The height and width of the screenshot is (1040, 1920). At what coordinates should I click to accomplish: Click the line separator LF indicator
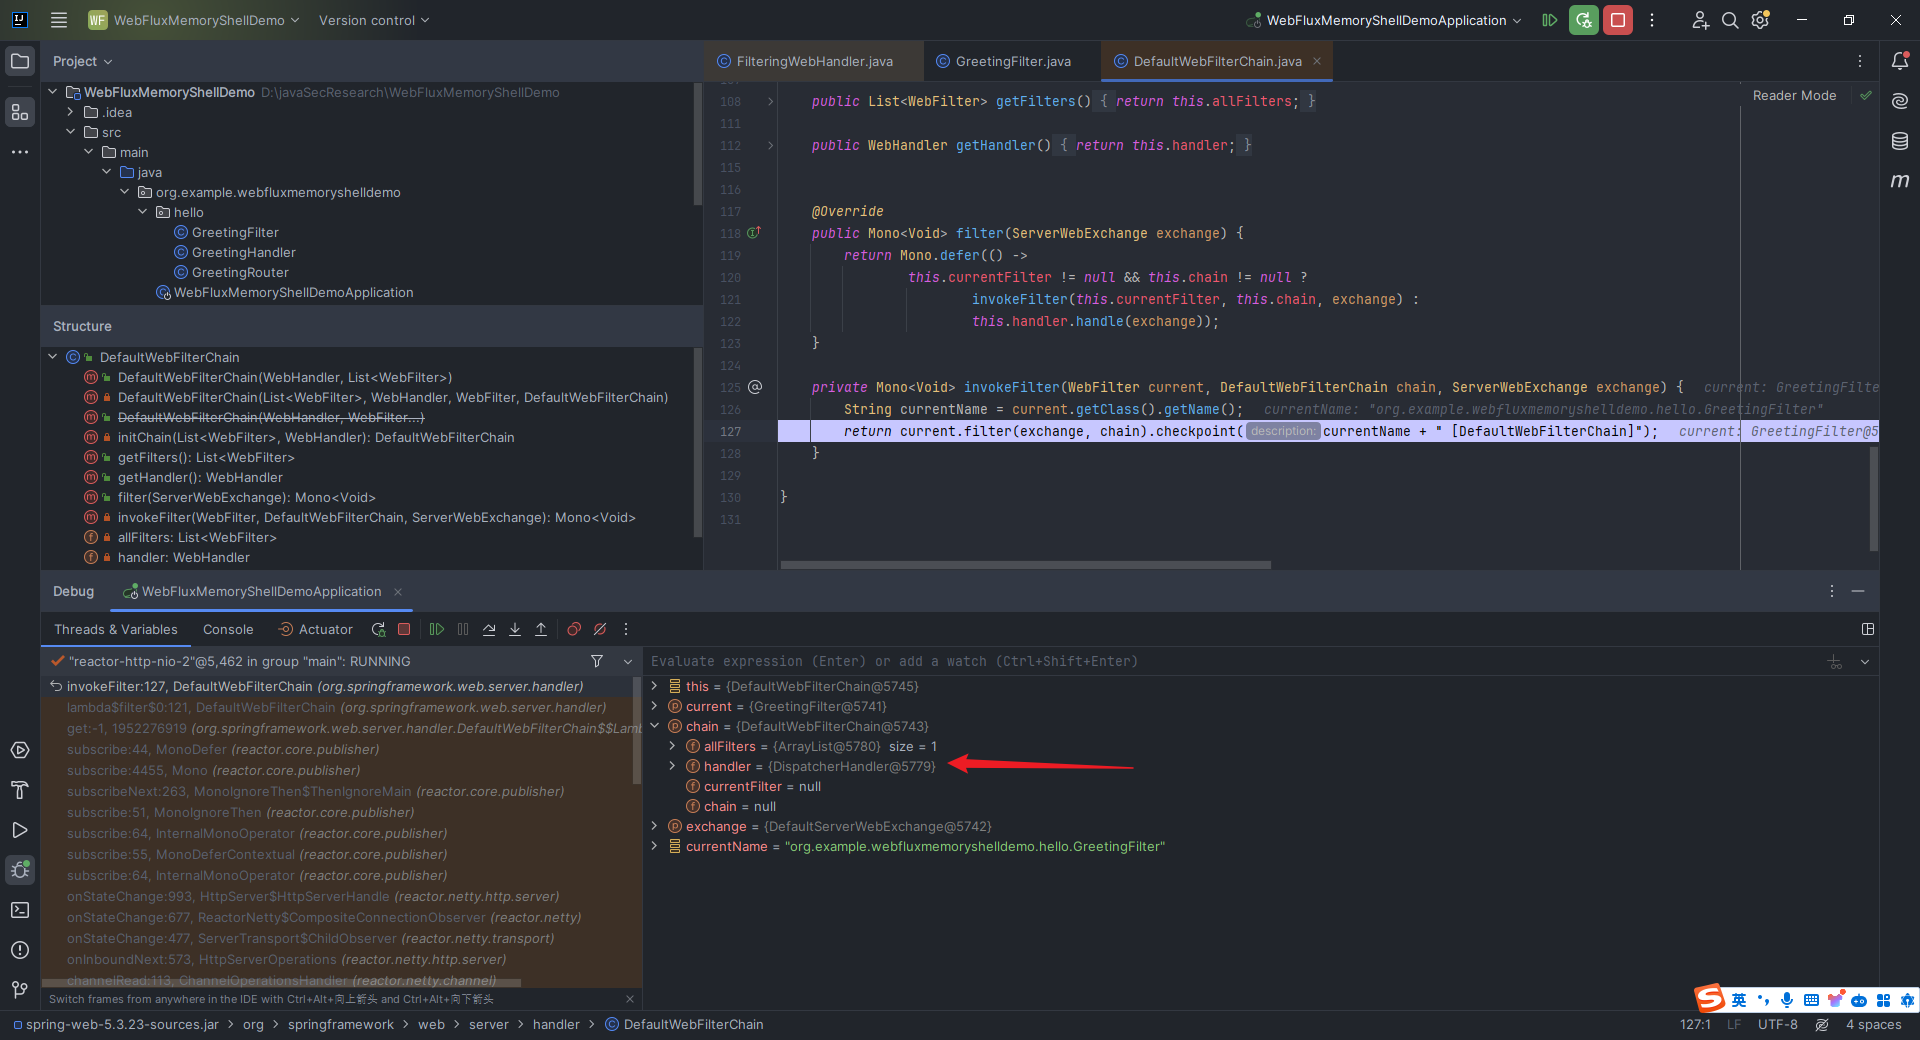pos(1734,1024)
